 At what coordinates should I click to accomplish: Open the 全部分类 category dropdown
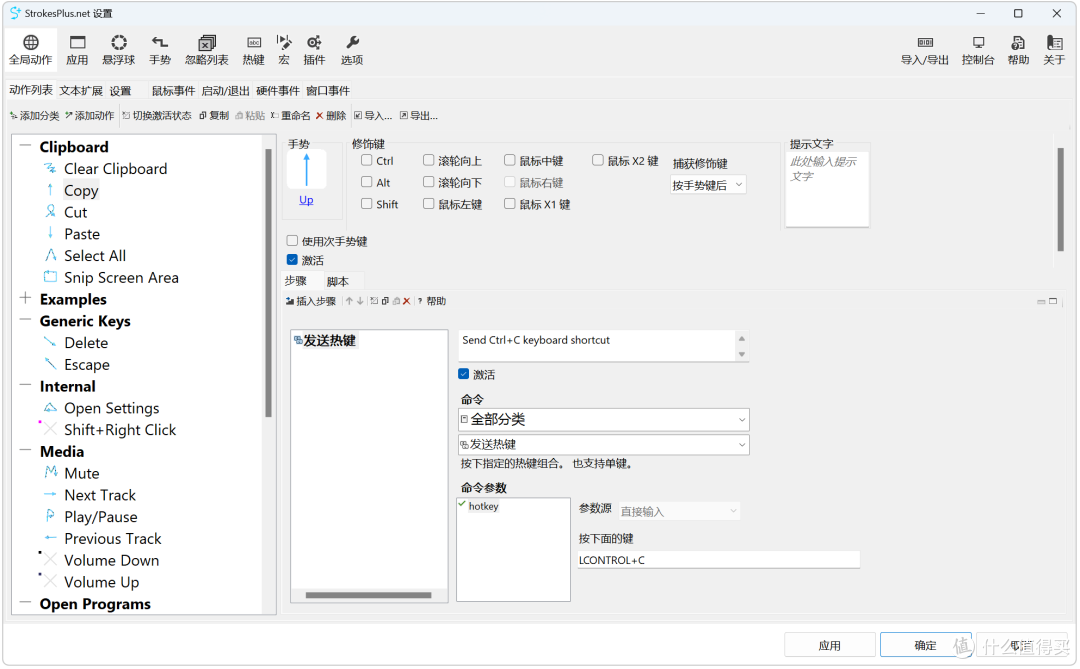[x=603, y=420]
